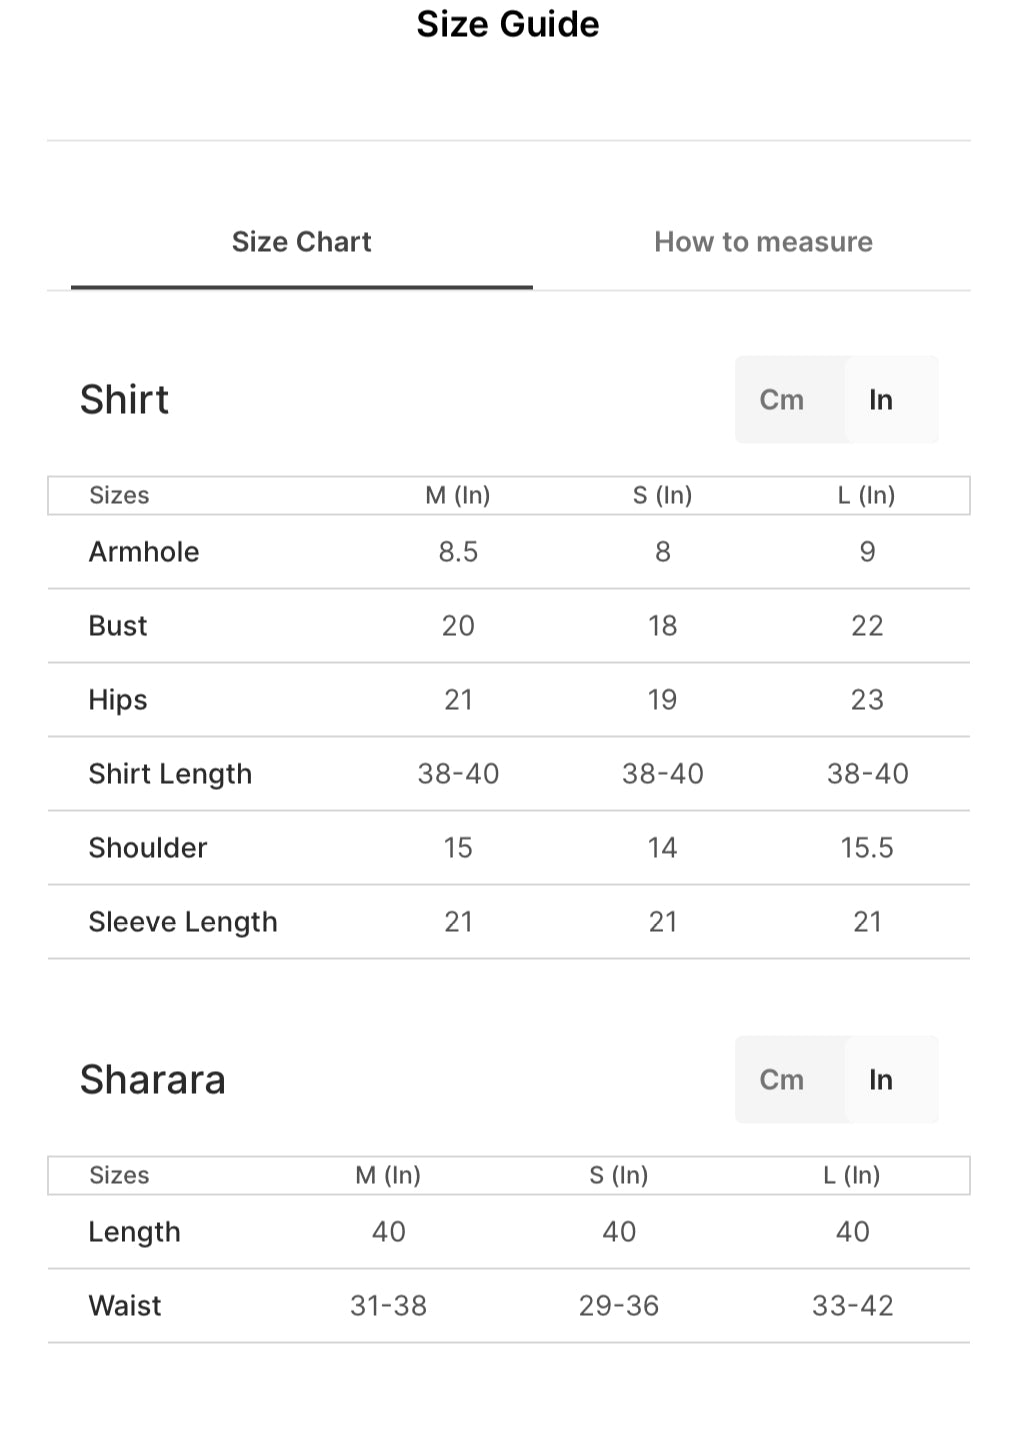Open the How to measure tab

click(763, 242)
